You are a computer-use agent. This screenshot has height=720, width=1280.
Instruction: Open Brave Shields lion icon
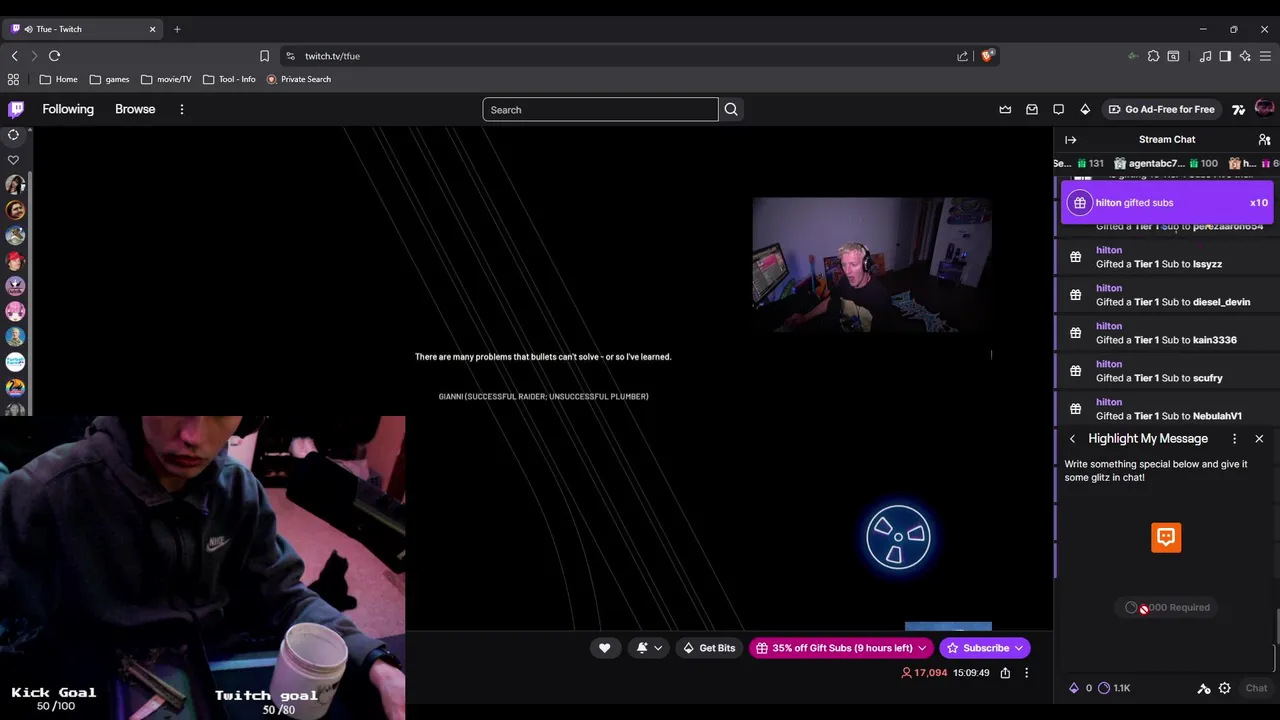(988, 56)
